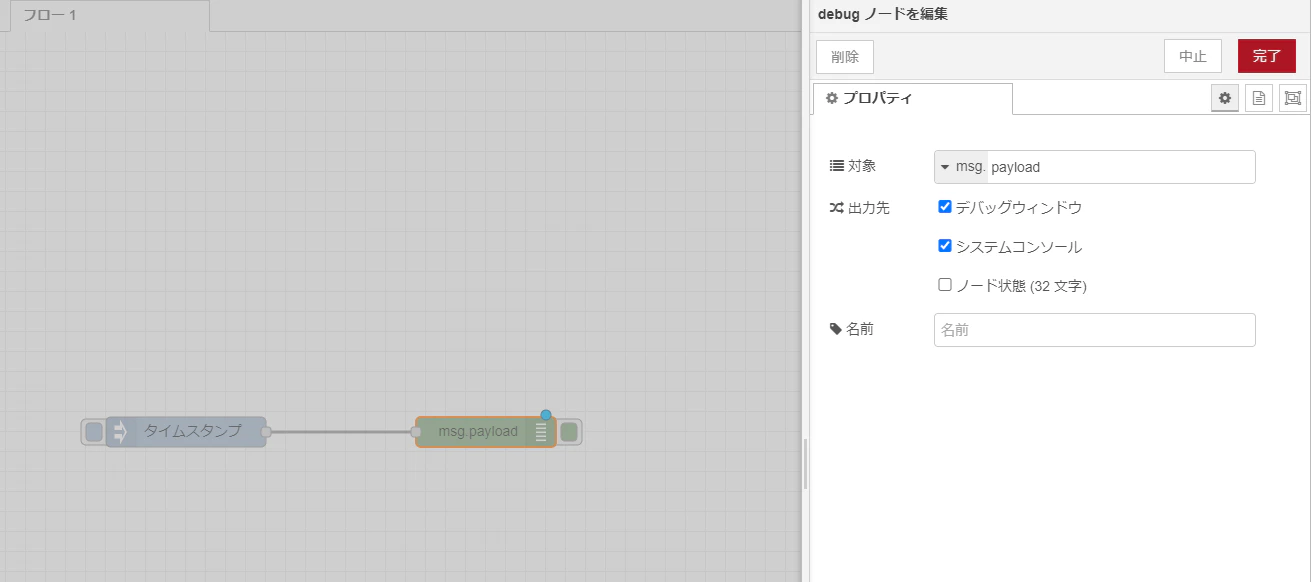Open the node properties gear icon
Viewport: 1311px width, 582px height.
(1225, 98)
